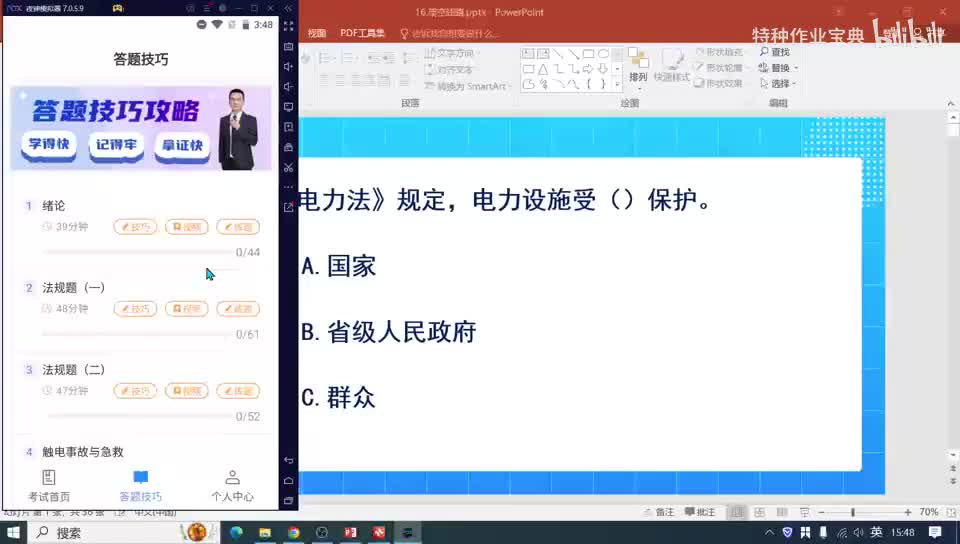
Task: Click the 拿证快 banner button
Action: point(182,146)
